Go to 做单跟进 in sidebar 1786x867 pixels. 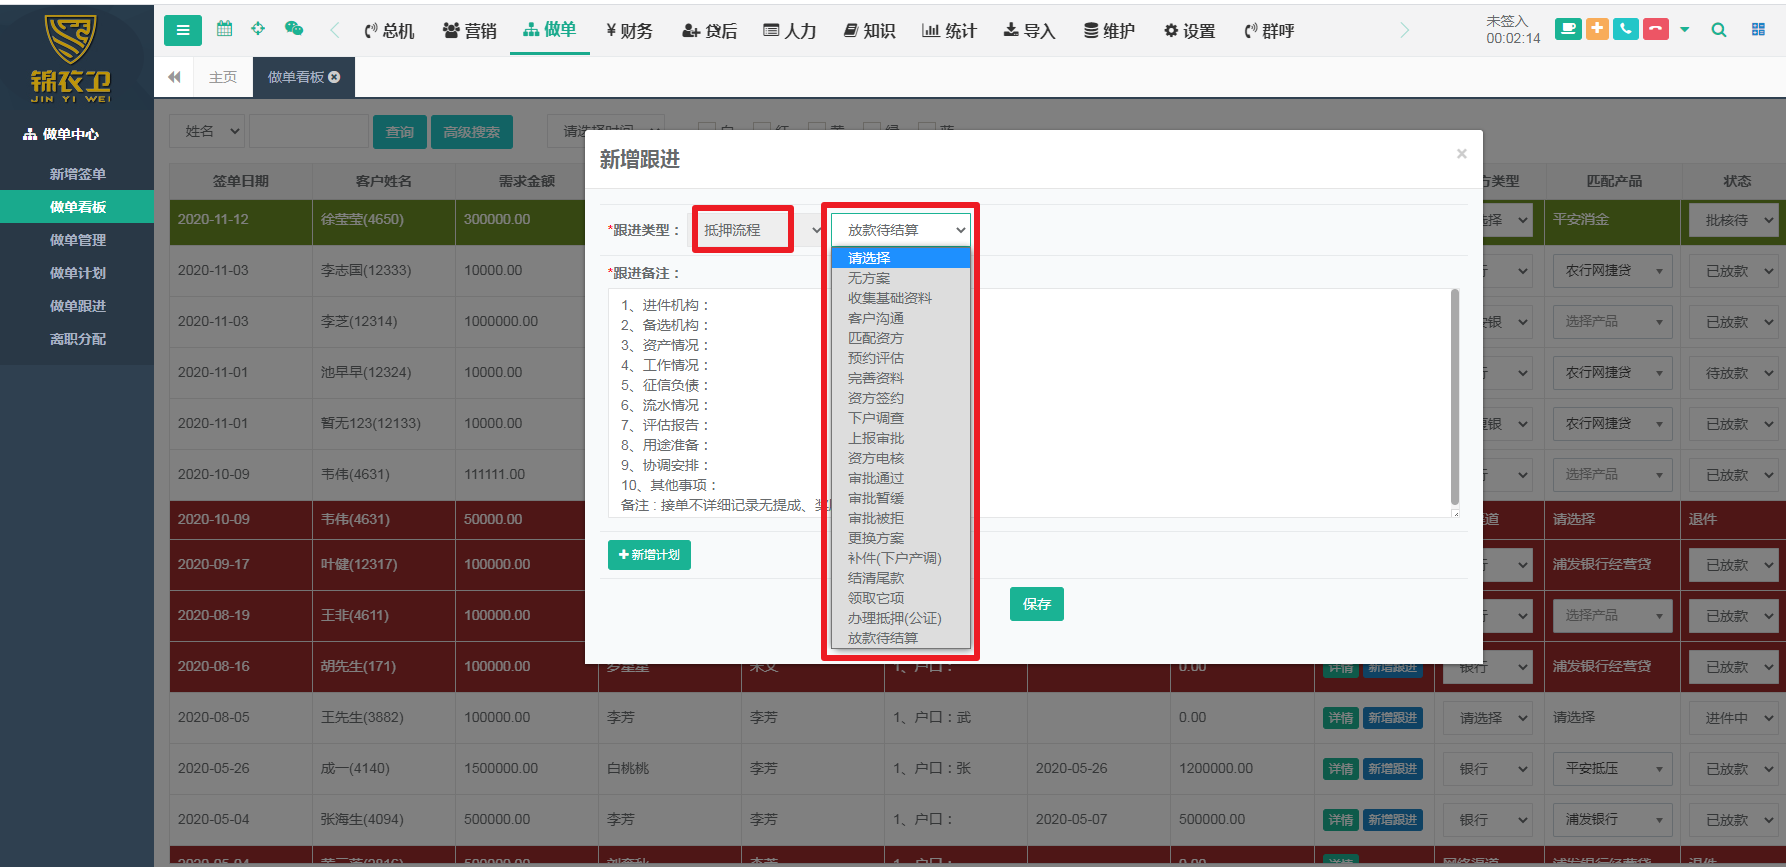coord(77,306)
